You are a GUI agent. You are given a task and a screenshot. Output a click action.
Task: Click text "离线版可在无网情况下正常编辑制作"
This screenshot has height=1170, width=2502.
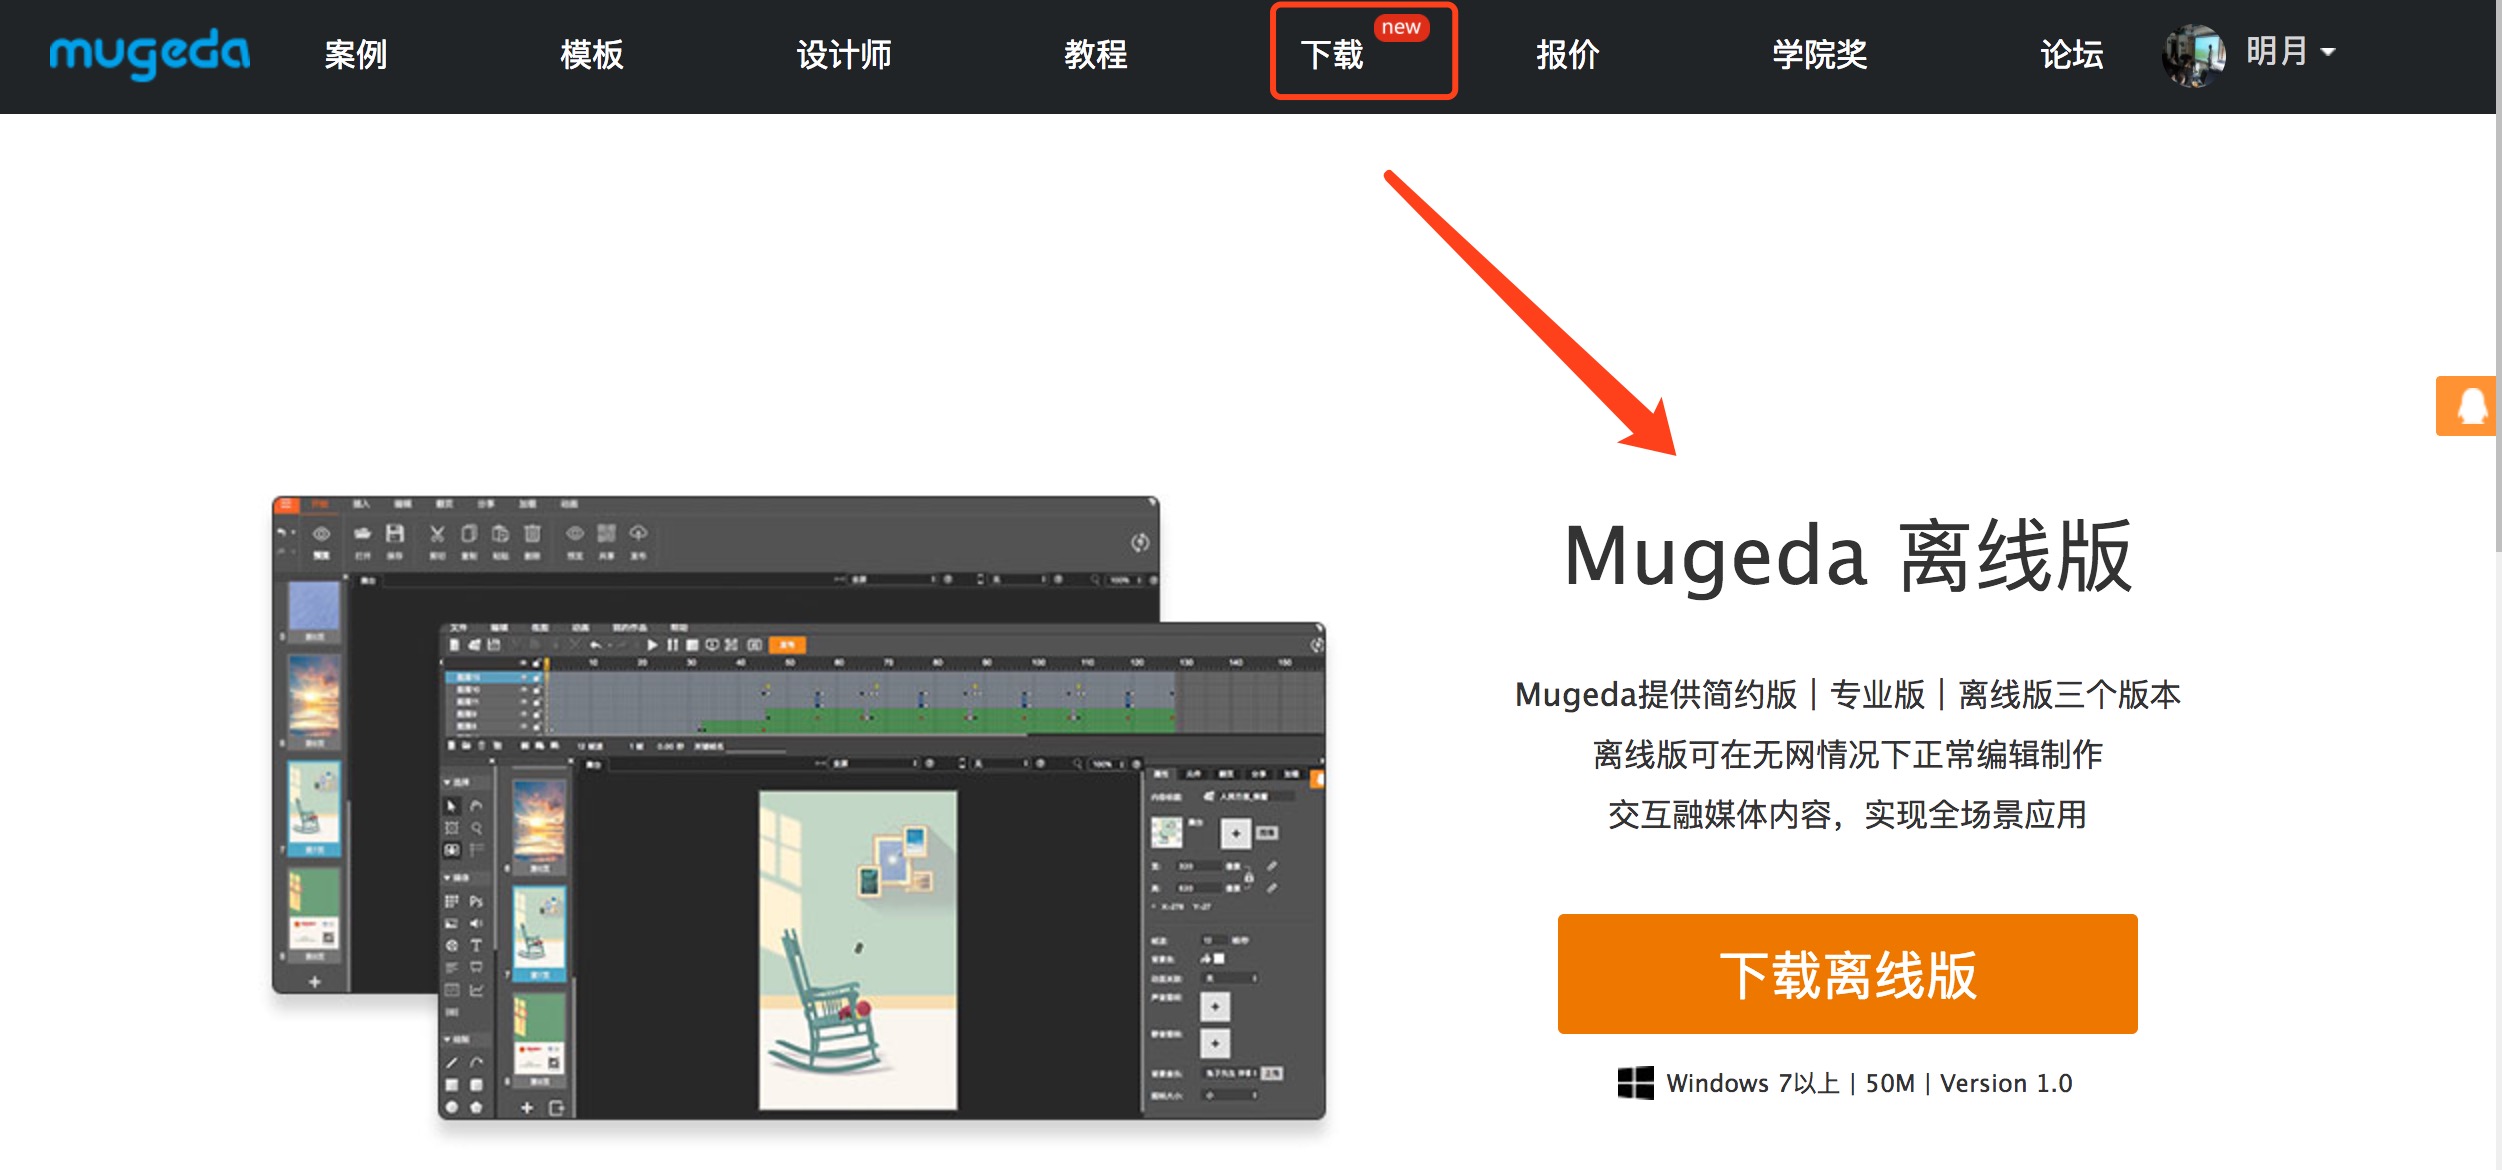coord(1847,754)
